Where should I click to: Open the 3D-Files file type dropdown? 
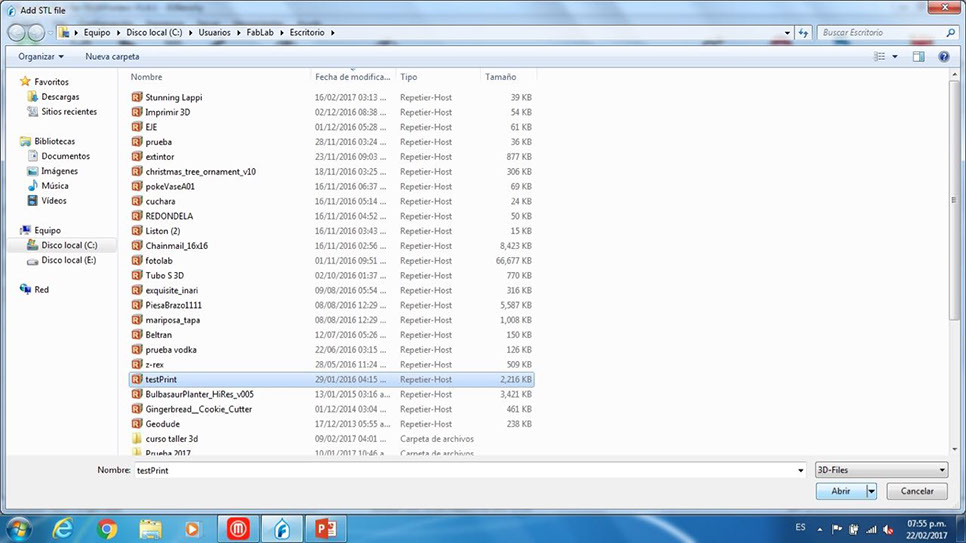[881, 470]
